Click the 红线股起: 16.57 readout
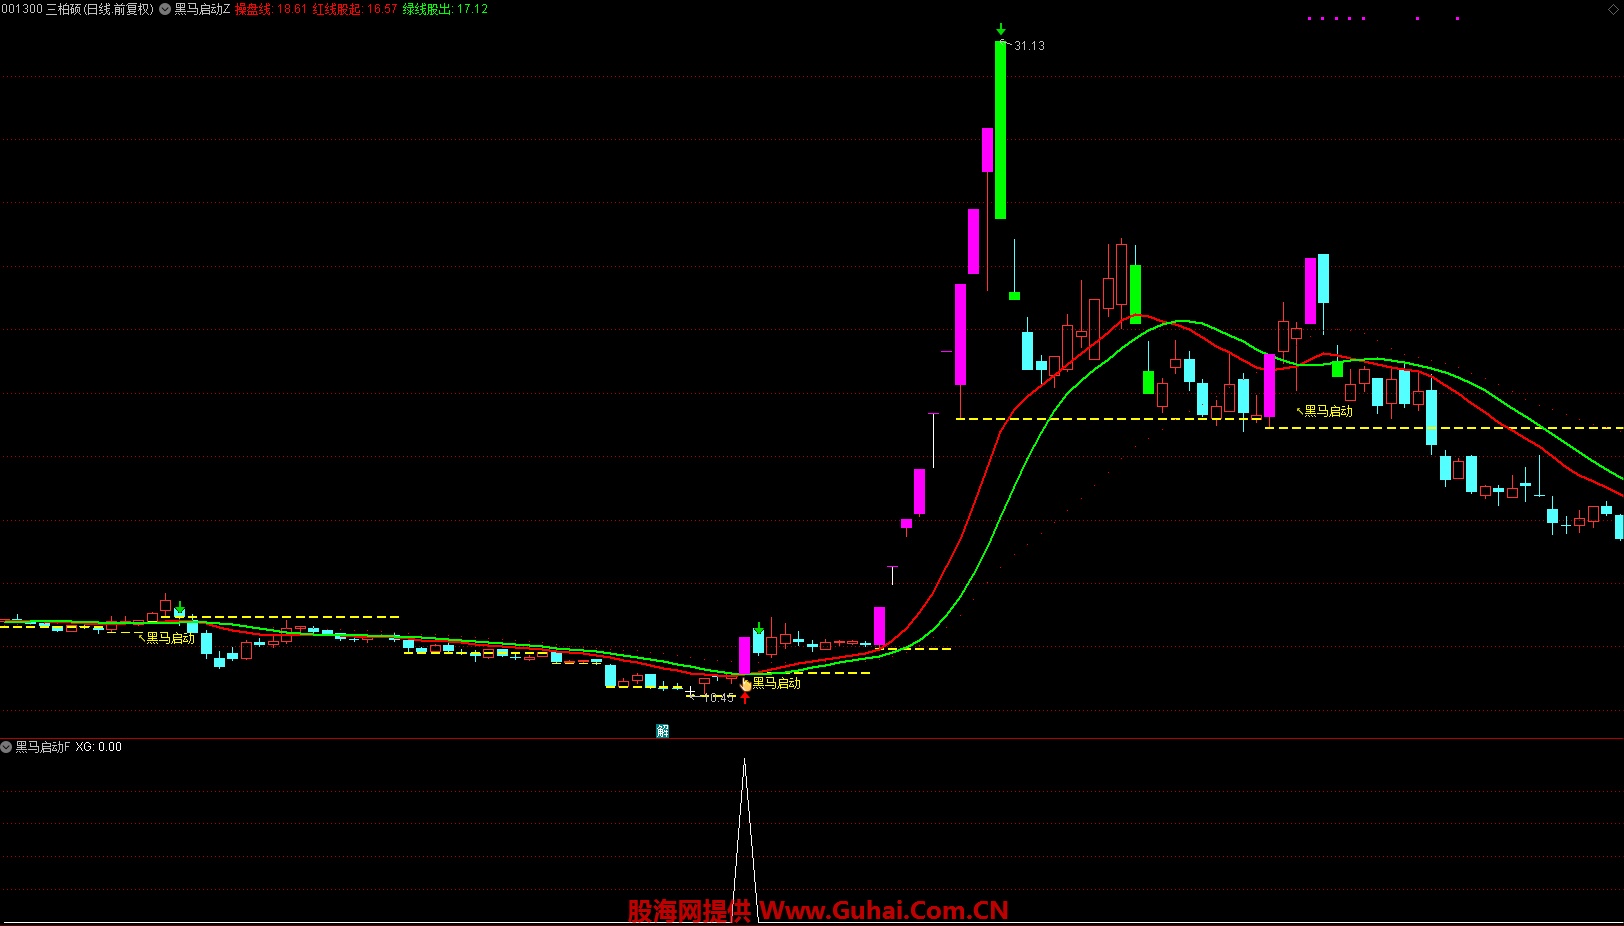 (355, 9)
